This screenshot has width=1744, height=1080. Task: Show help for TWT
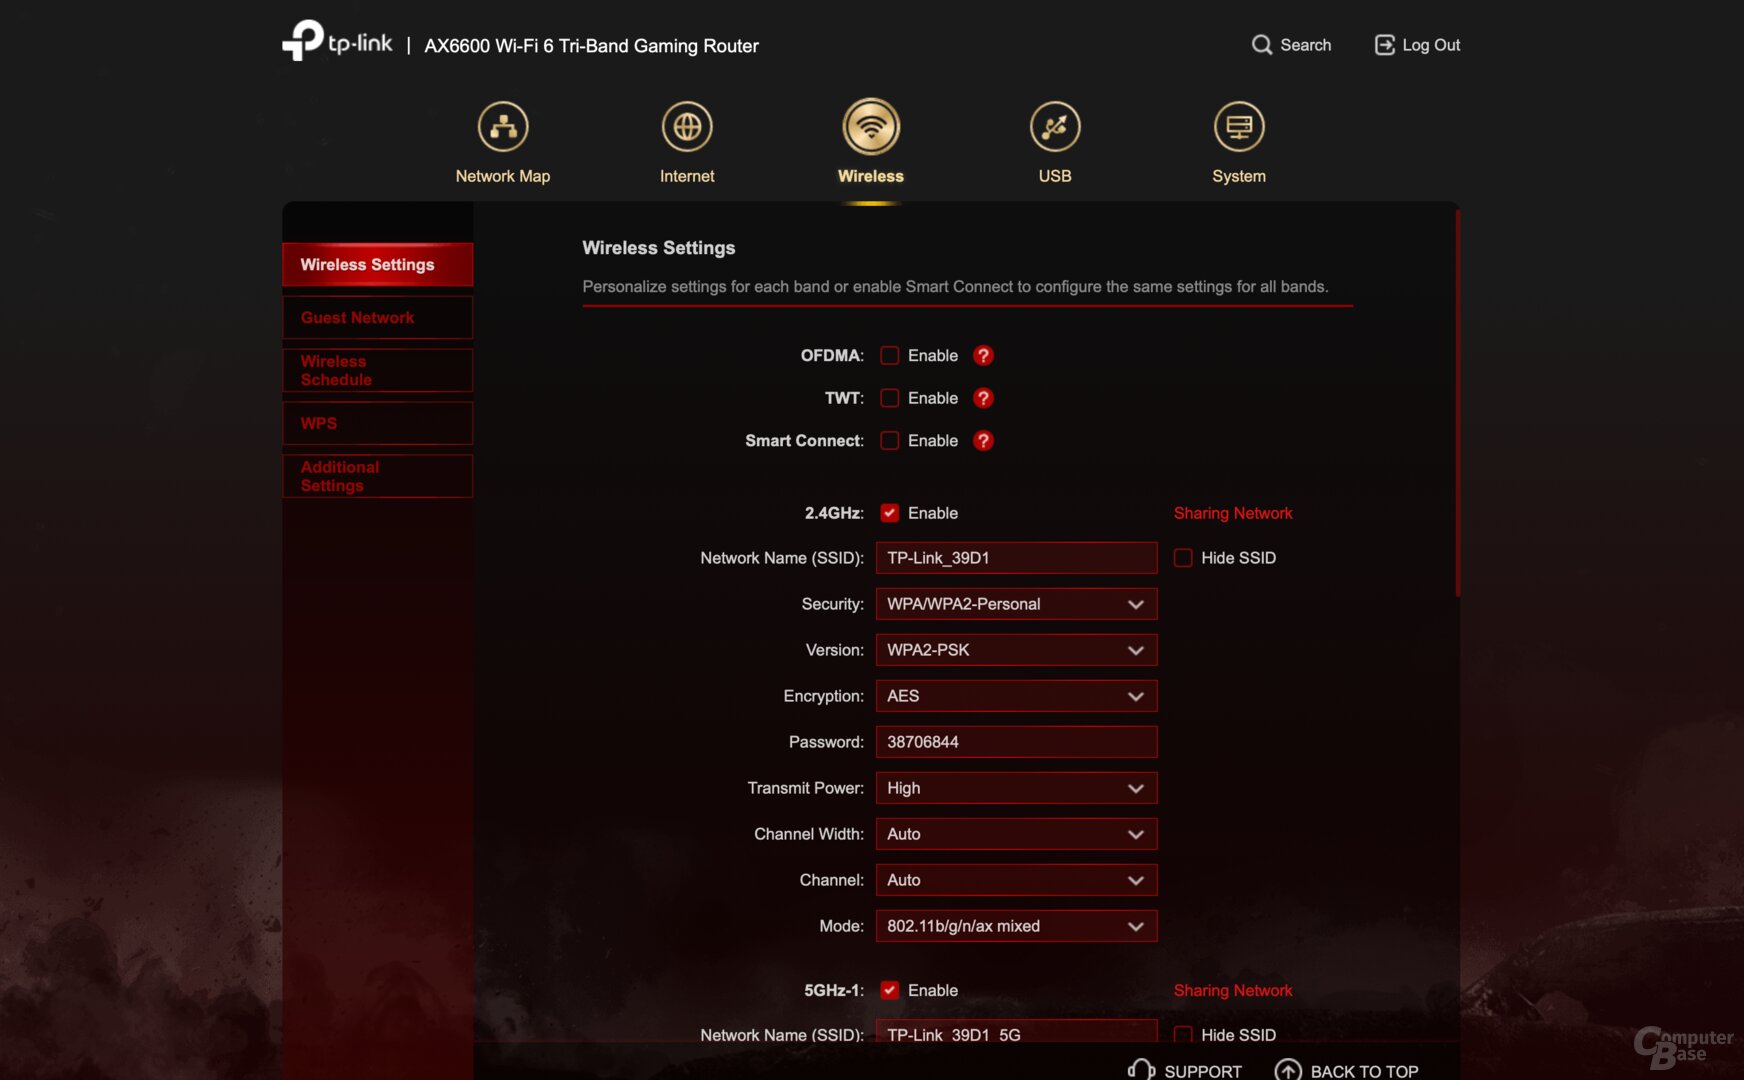983,398
